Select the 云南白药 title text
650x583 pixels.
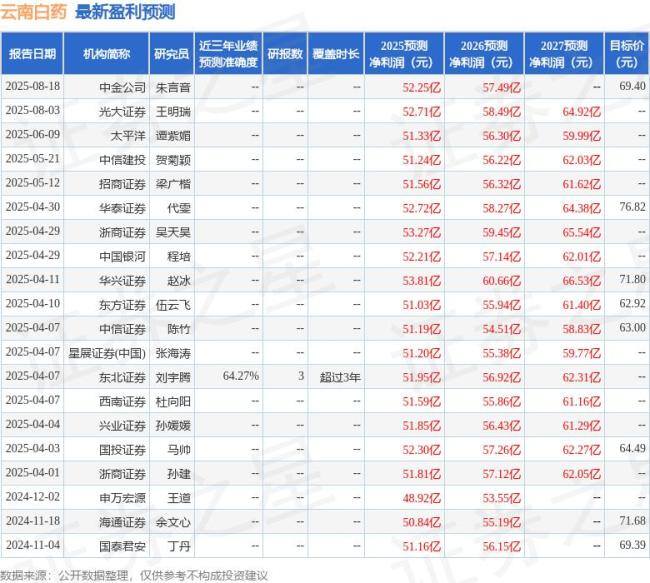click(33, 12)
